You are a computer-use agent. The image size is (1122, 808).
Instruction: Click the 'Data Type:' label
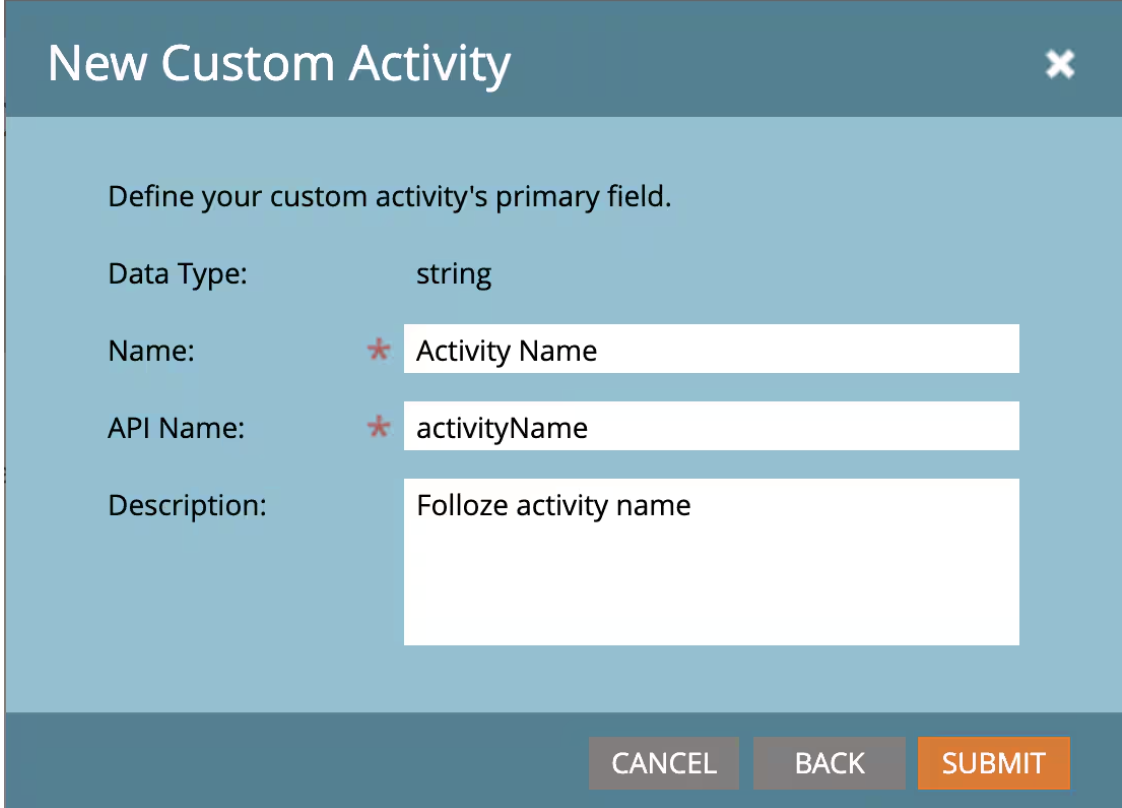[x=178, y=273]
